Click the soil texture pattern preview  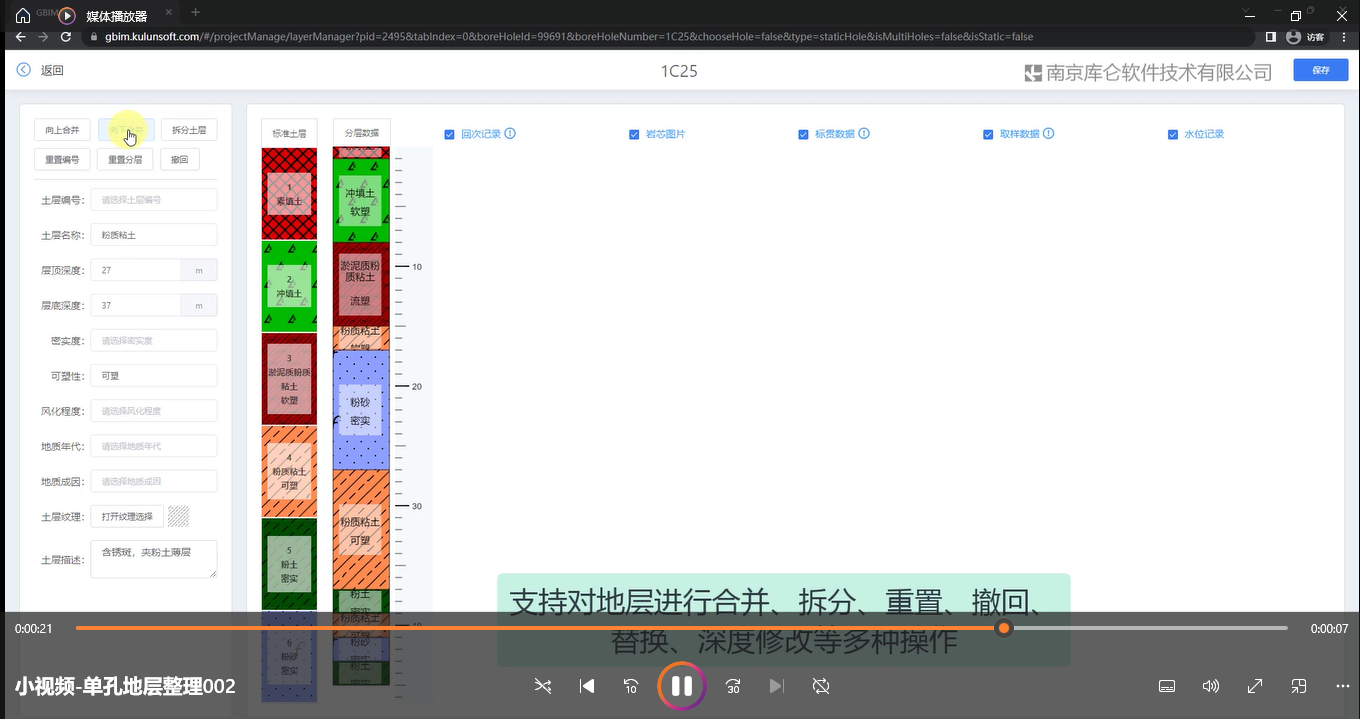pyautogui.click(x=178, y=516)
